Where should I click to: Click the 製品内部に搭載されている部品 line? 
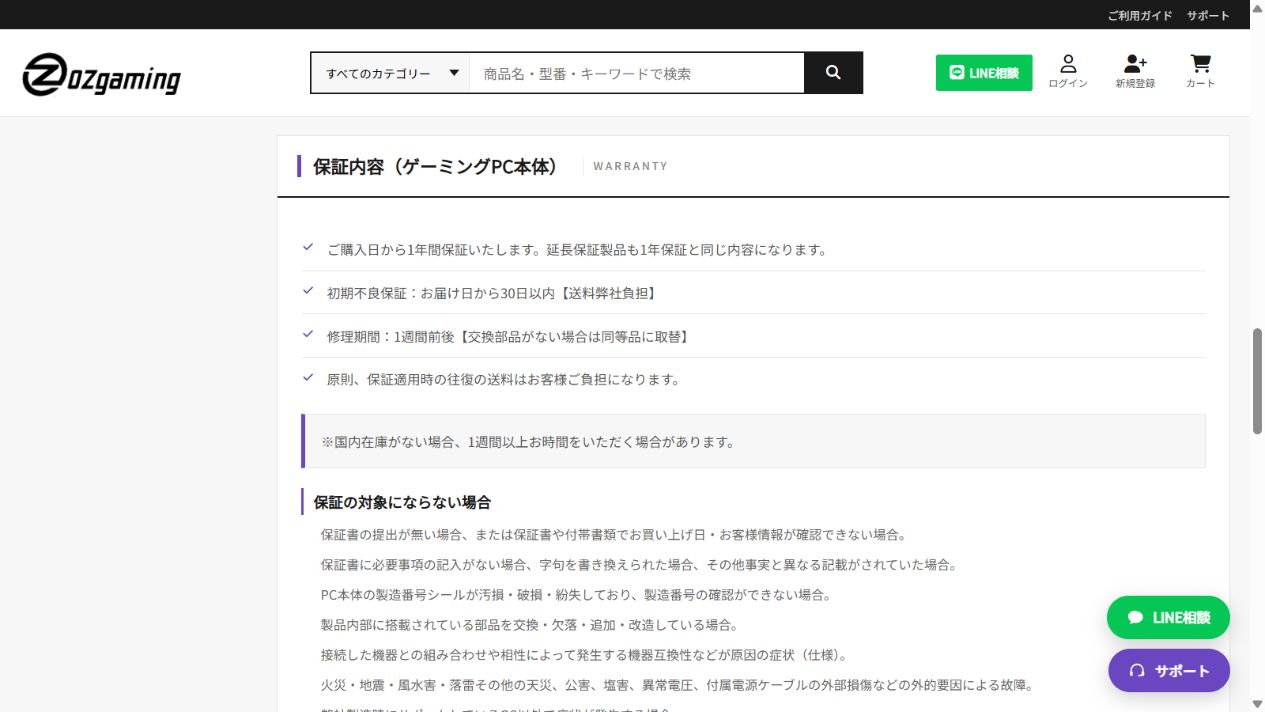[x=529, y=625]
